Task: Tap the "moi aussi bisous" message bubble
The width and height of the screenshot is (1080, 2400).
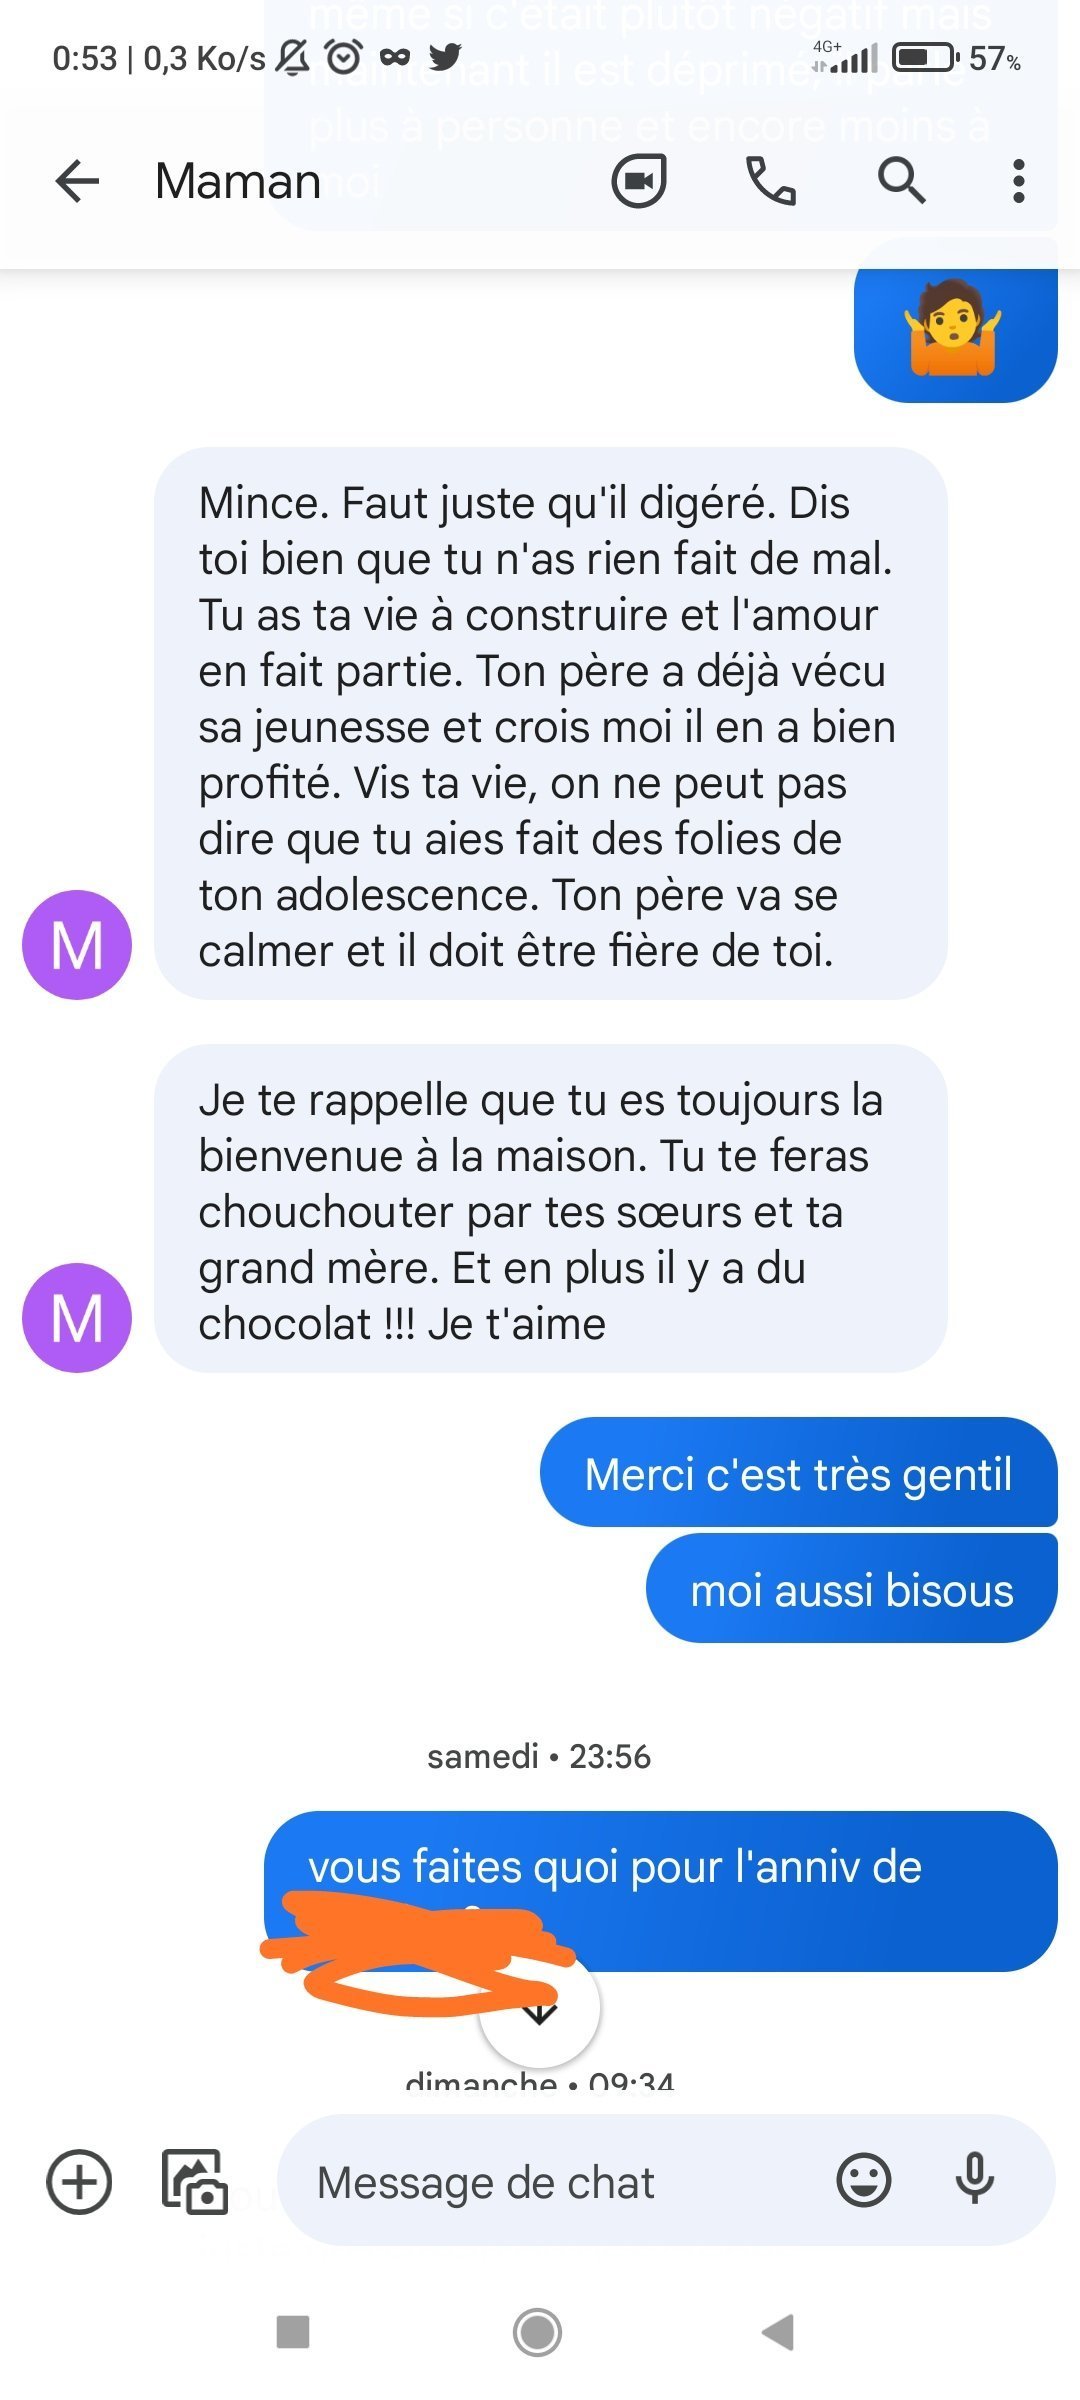Action: click(852, 1589)
